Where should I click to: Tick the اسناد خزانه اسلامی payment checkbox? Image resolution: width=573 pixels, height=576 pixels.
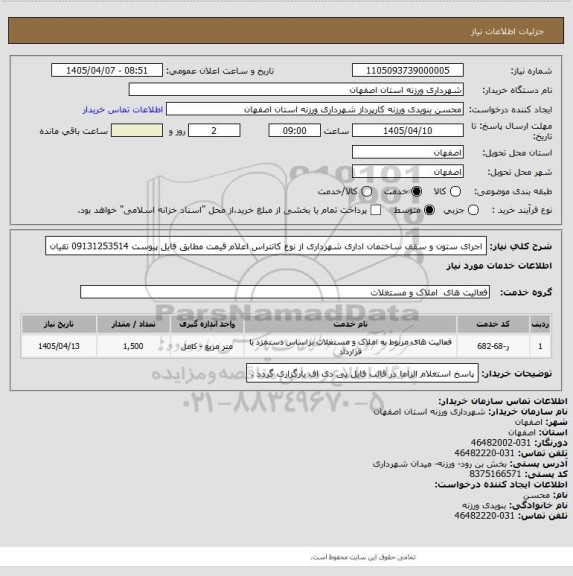(x=375, y=210)
